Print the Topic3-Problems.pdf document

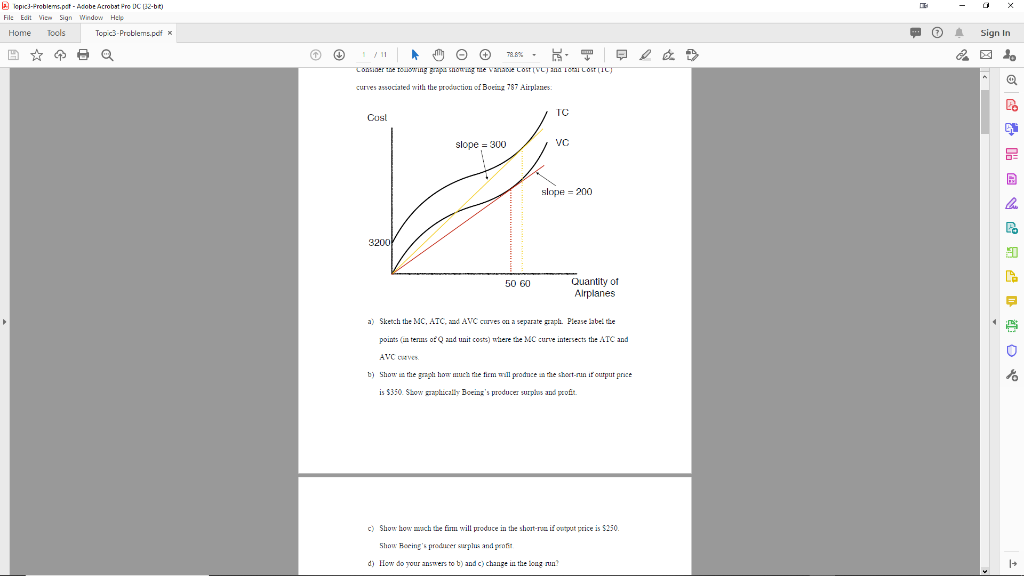pyautogui.click(x=83, y=55)
